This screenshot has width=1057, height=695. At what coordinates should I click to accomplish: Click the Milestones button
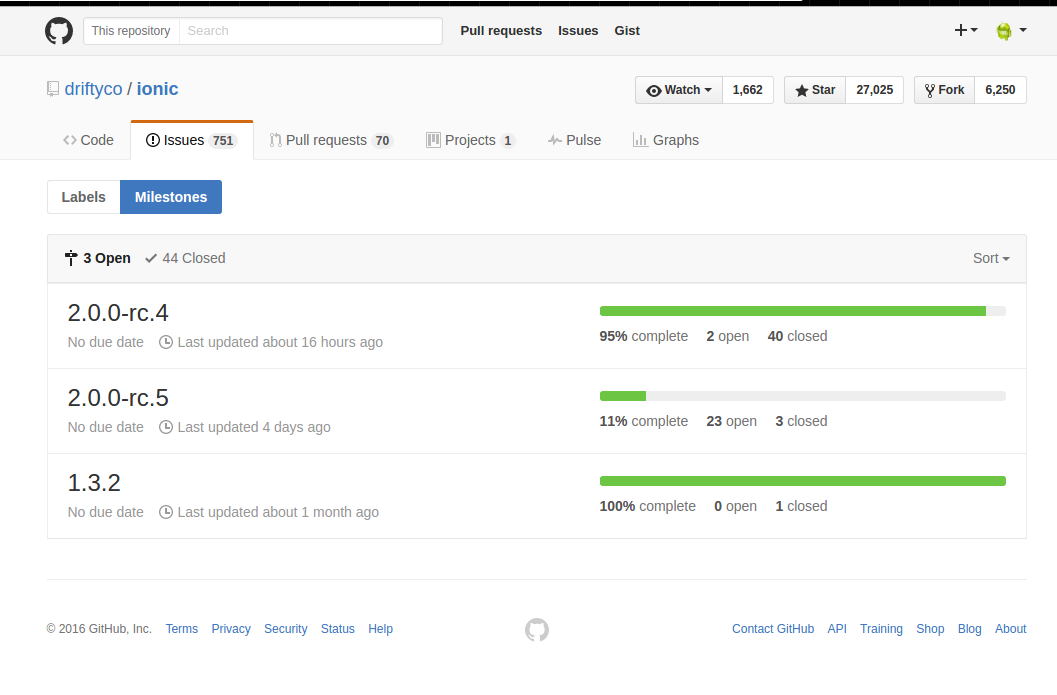coord(171,197)
